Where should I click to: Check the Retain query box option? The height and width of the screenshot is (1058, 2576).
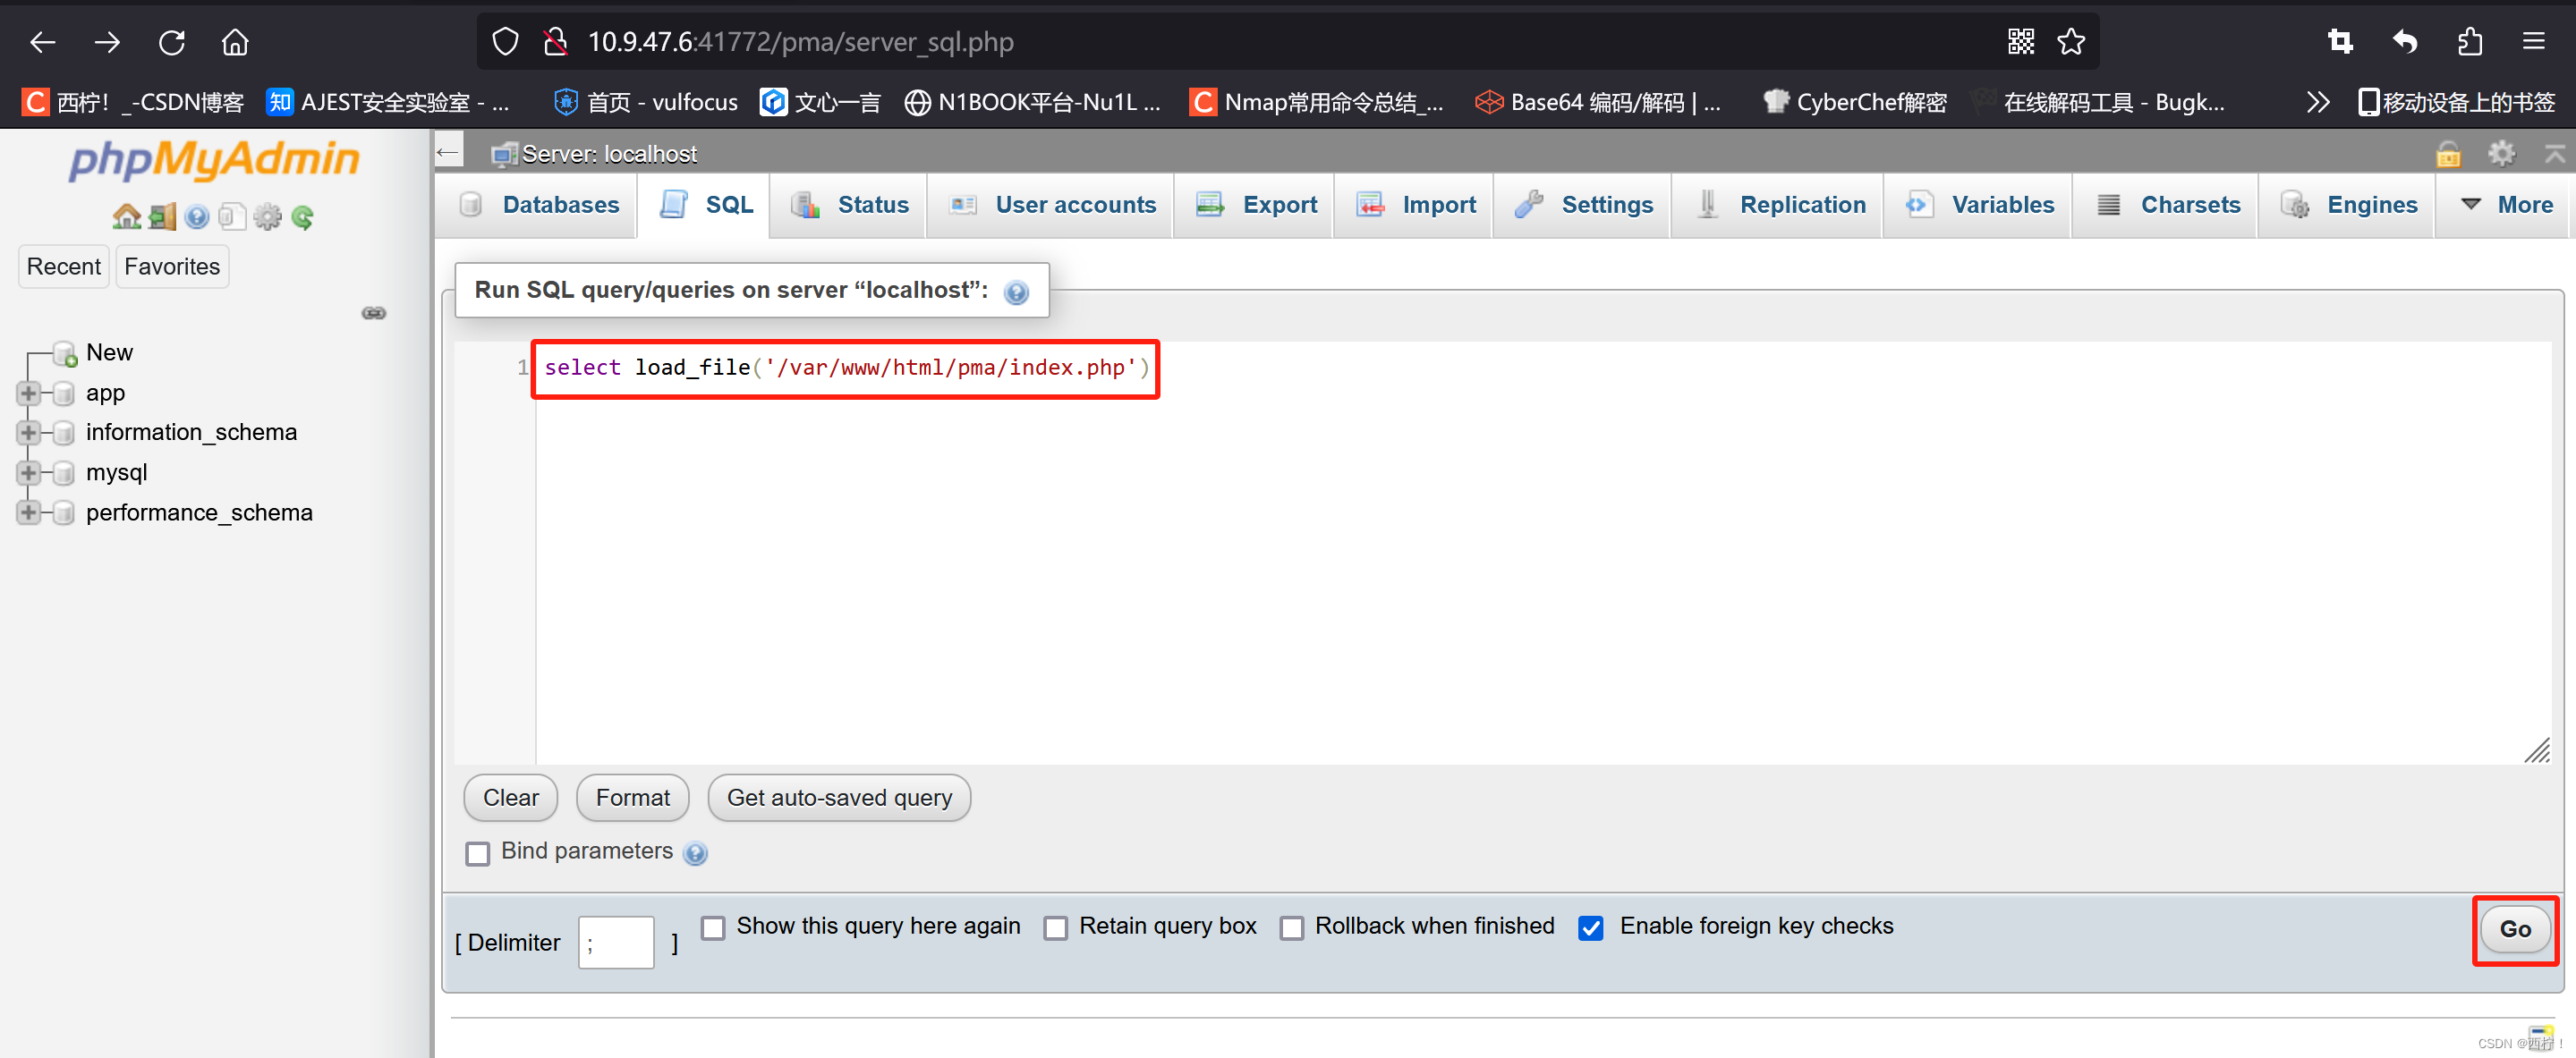pyautogui.click(x=1055, y=928)
